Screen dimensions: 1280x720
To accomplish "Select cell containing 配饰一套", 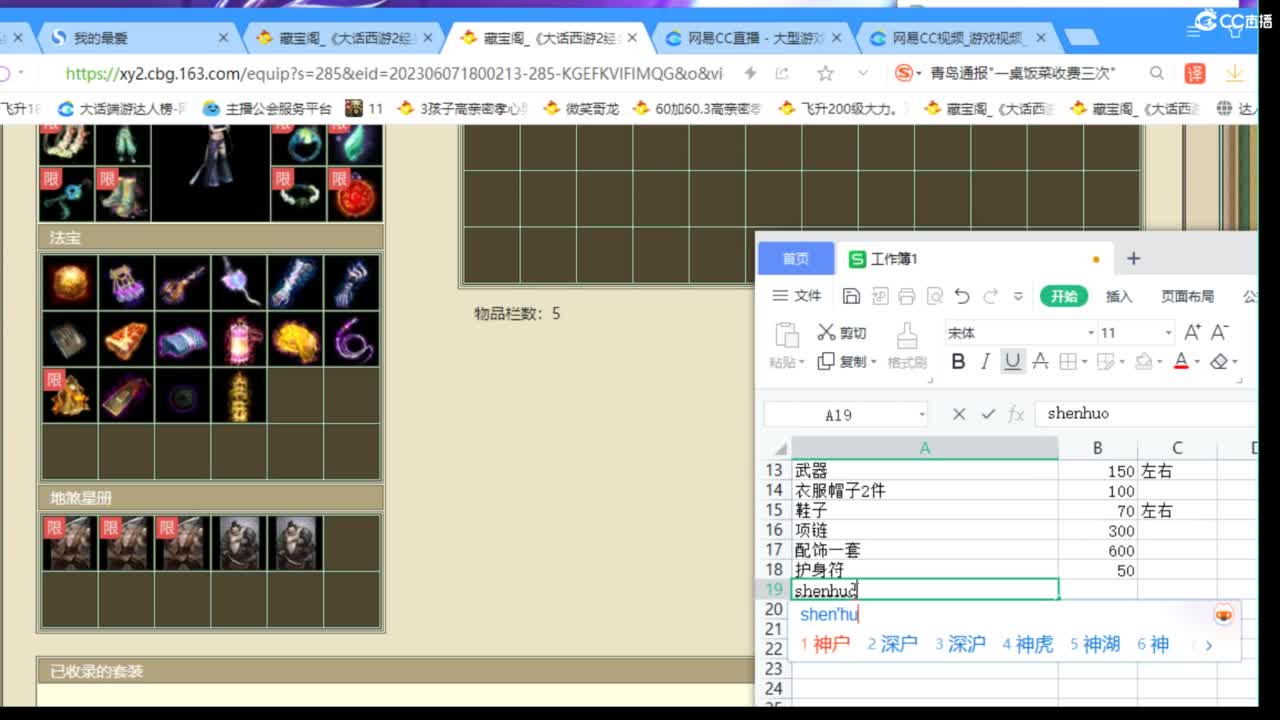I will tap(924, 550).
